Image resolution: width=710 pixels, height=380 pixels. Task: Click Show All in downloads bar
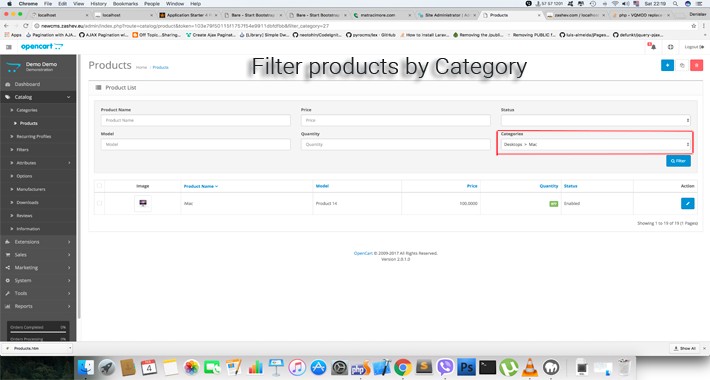(684, 348)
